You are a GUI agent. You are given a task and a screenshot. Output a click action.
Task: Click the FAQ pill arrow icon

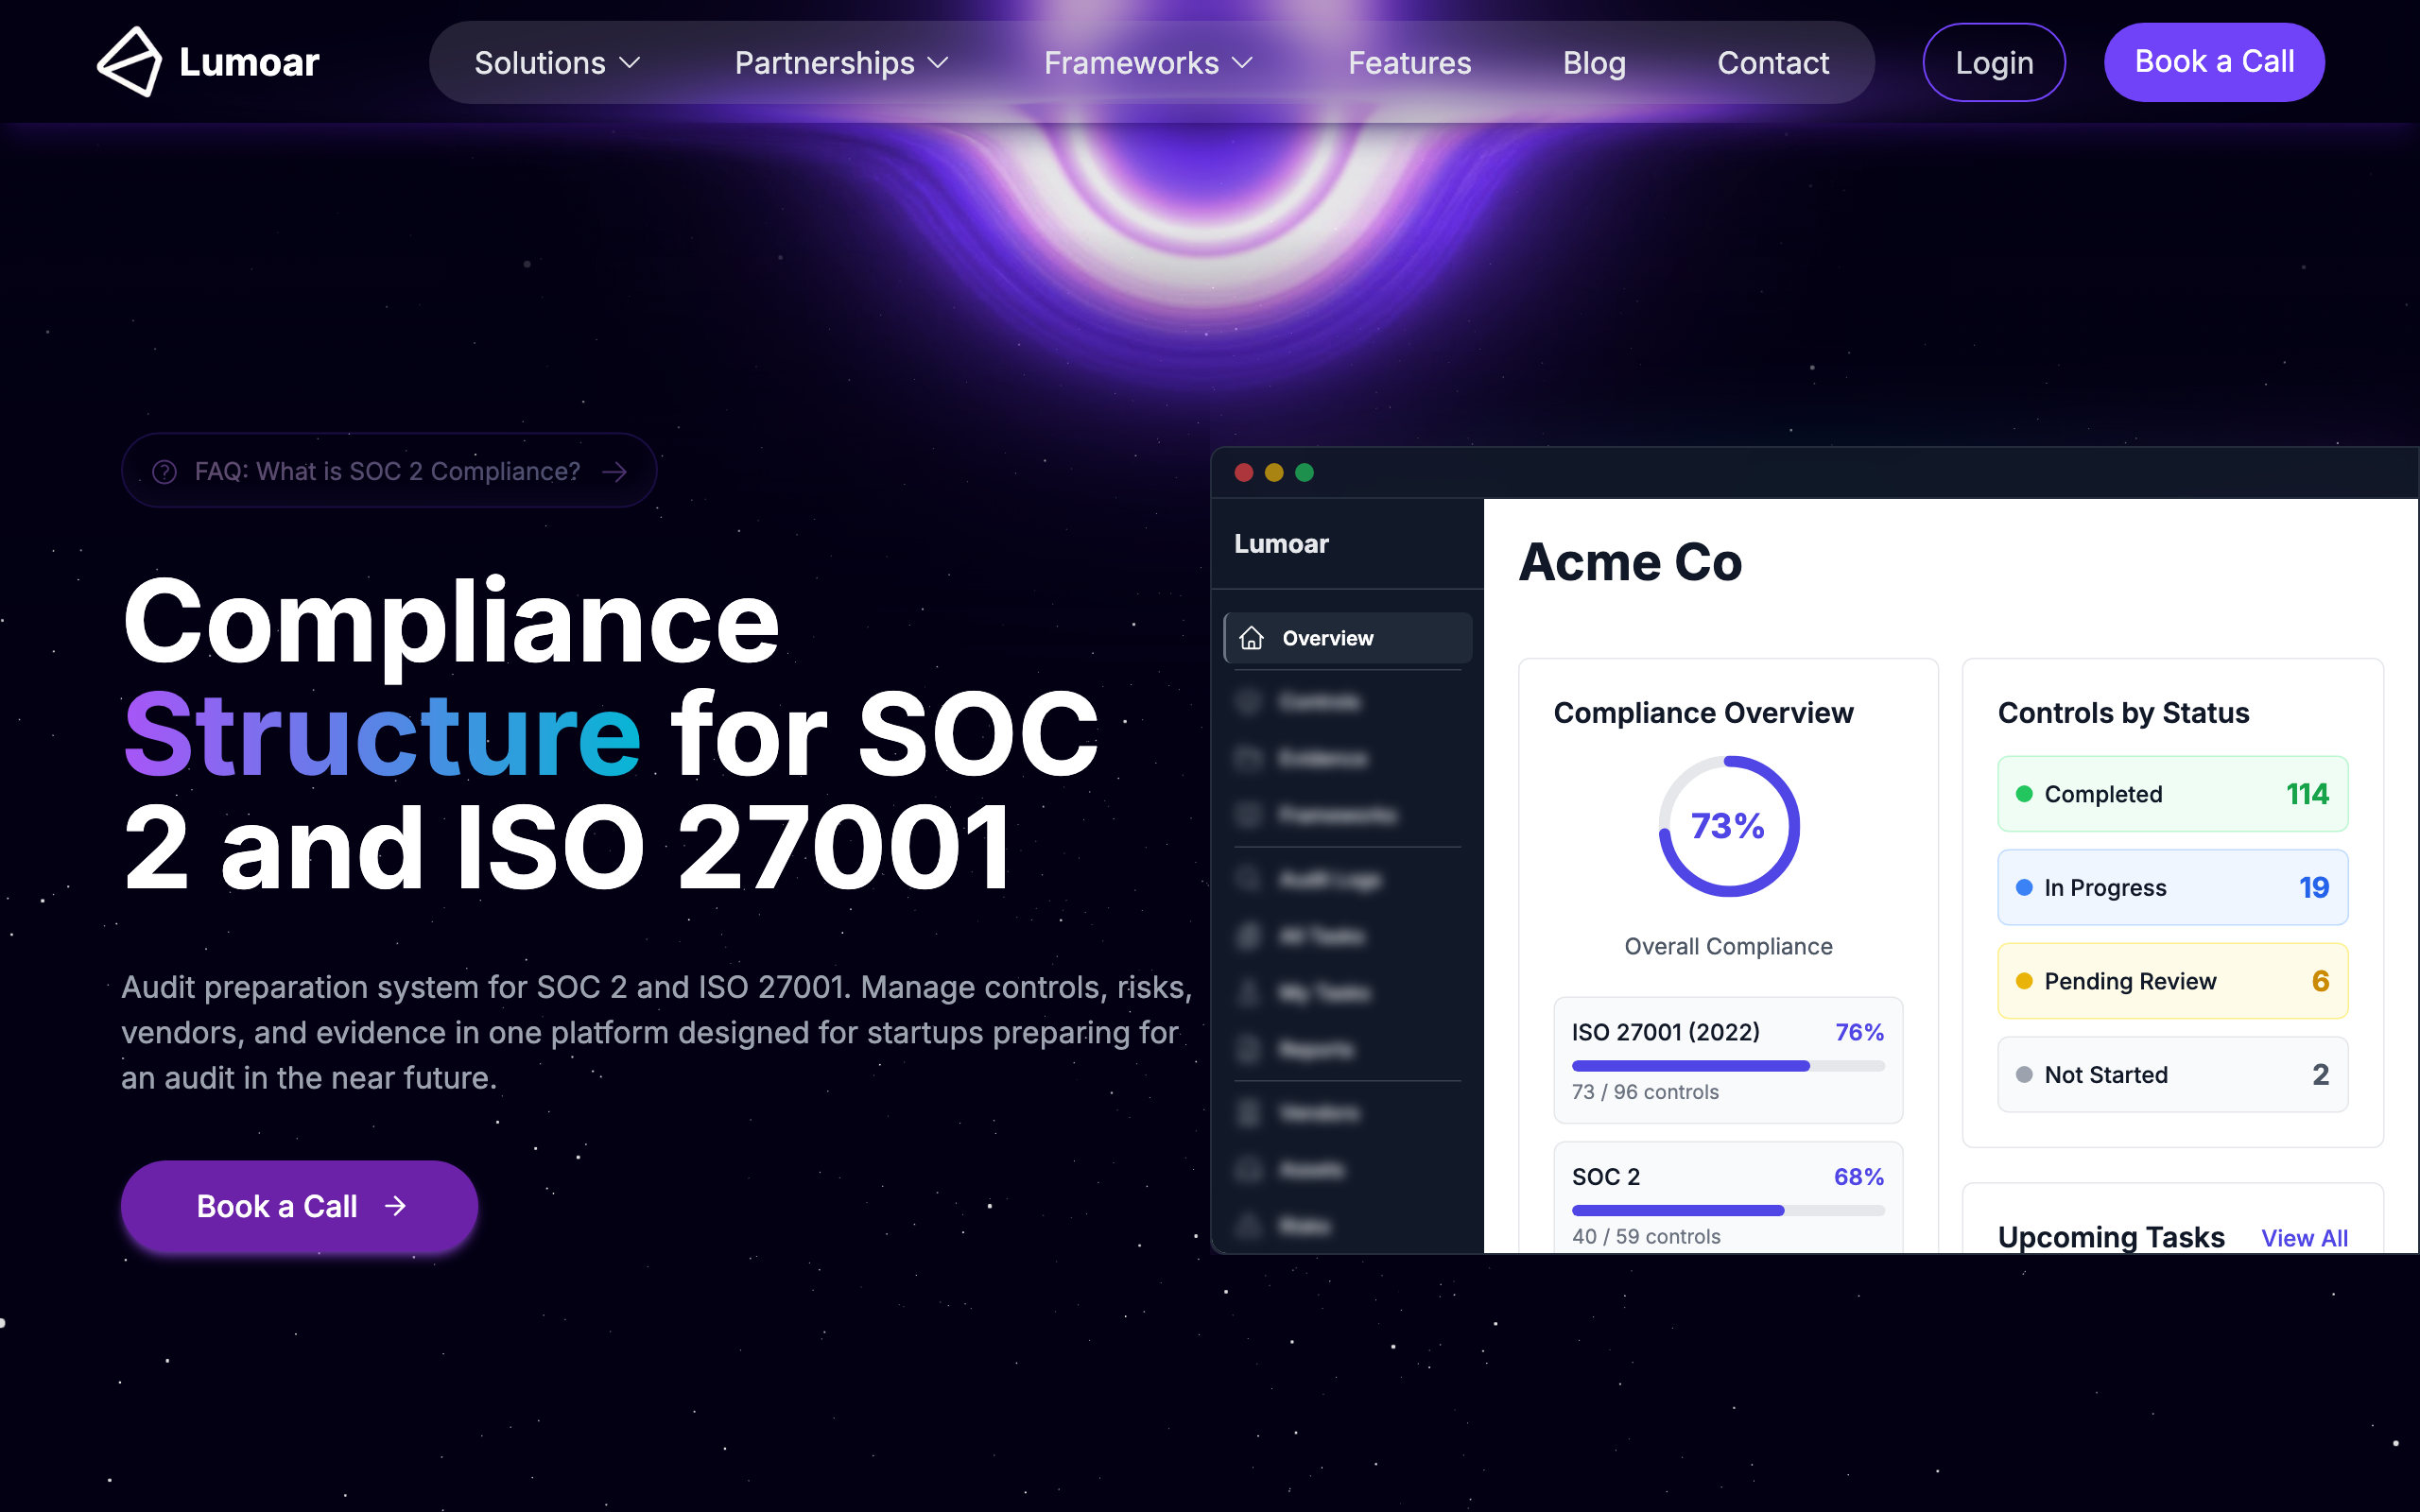[615, 471]
